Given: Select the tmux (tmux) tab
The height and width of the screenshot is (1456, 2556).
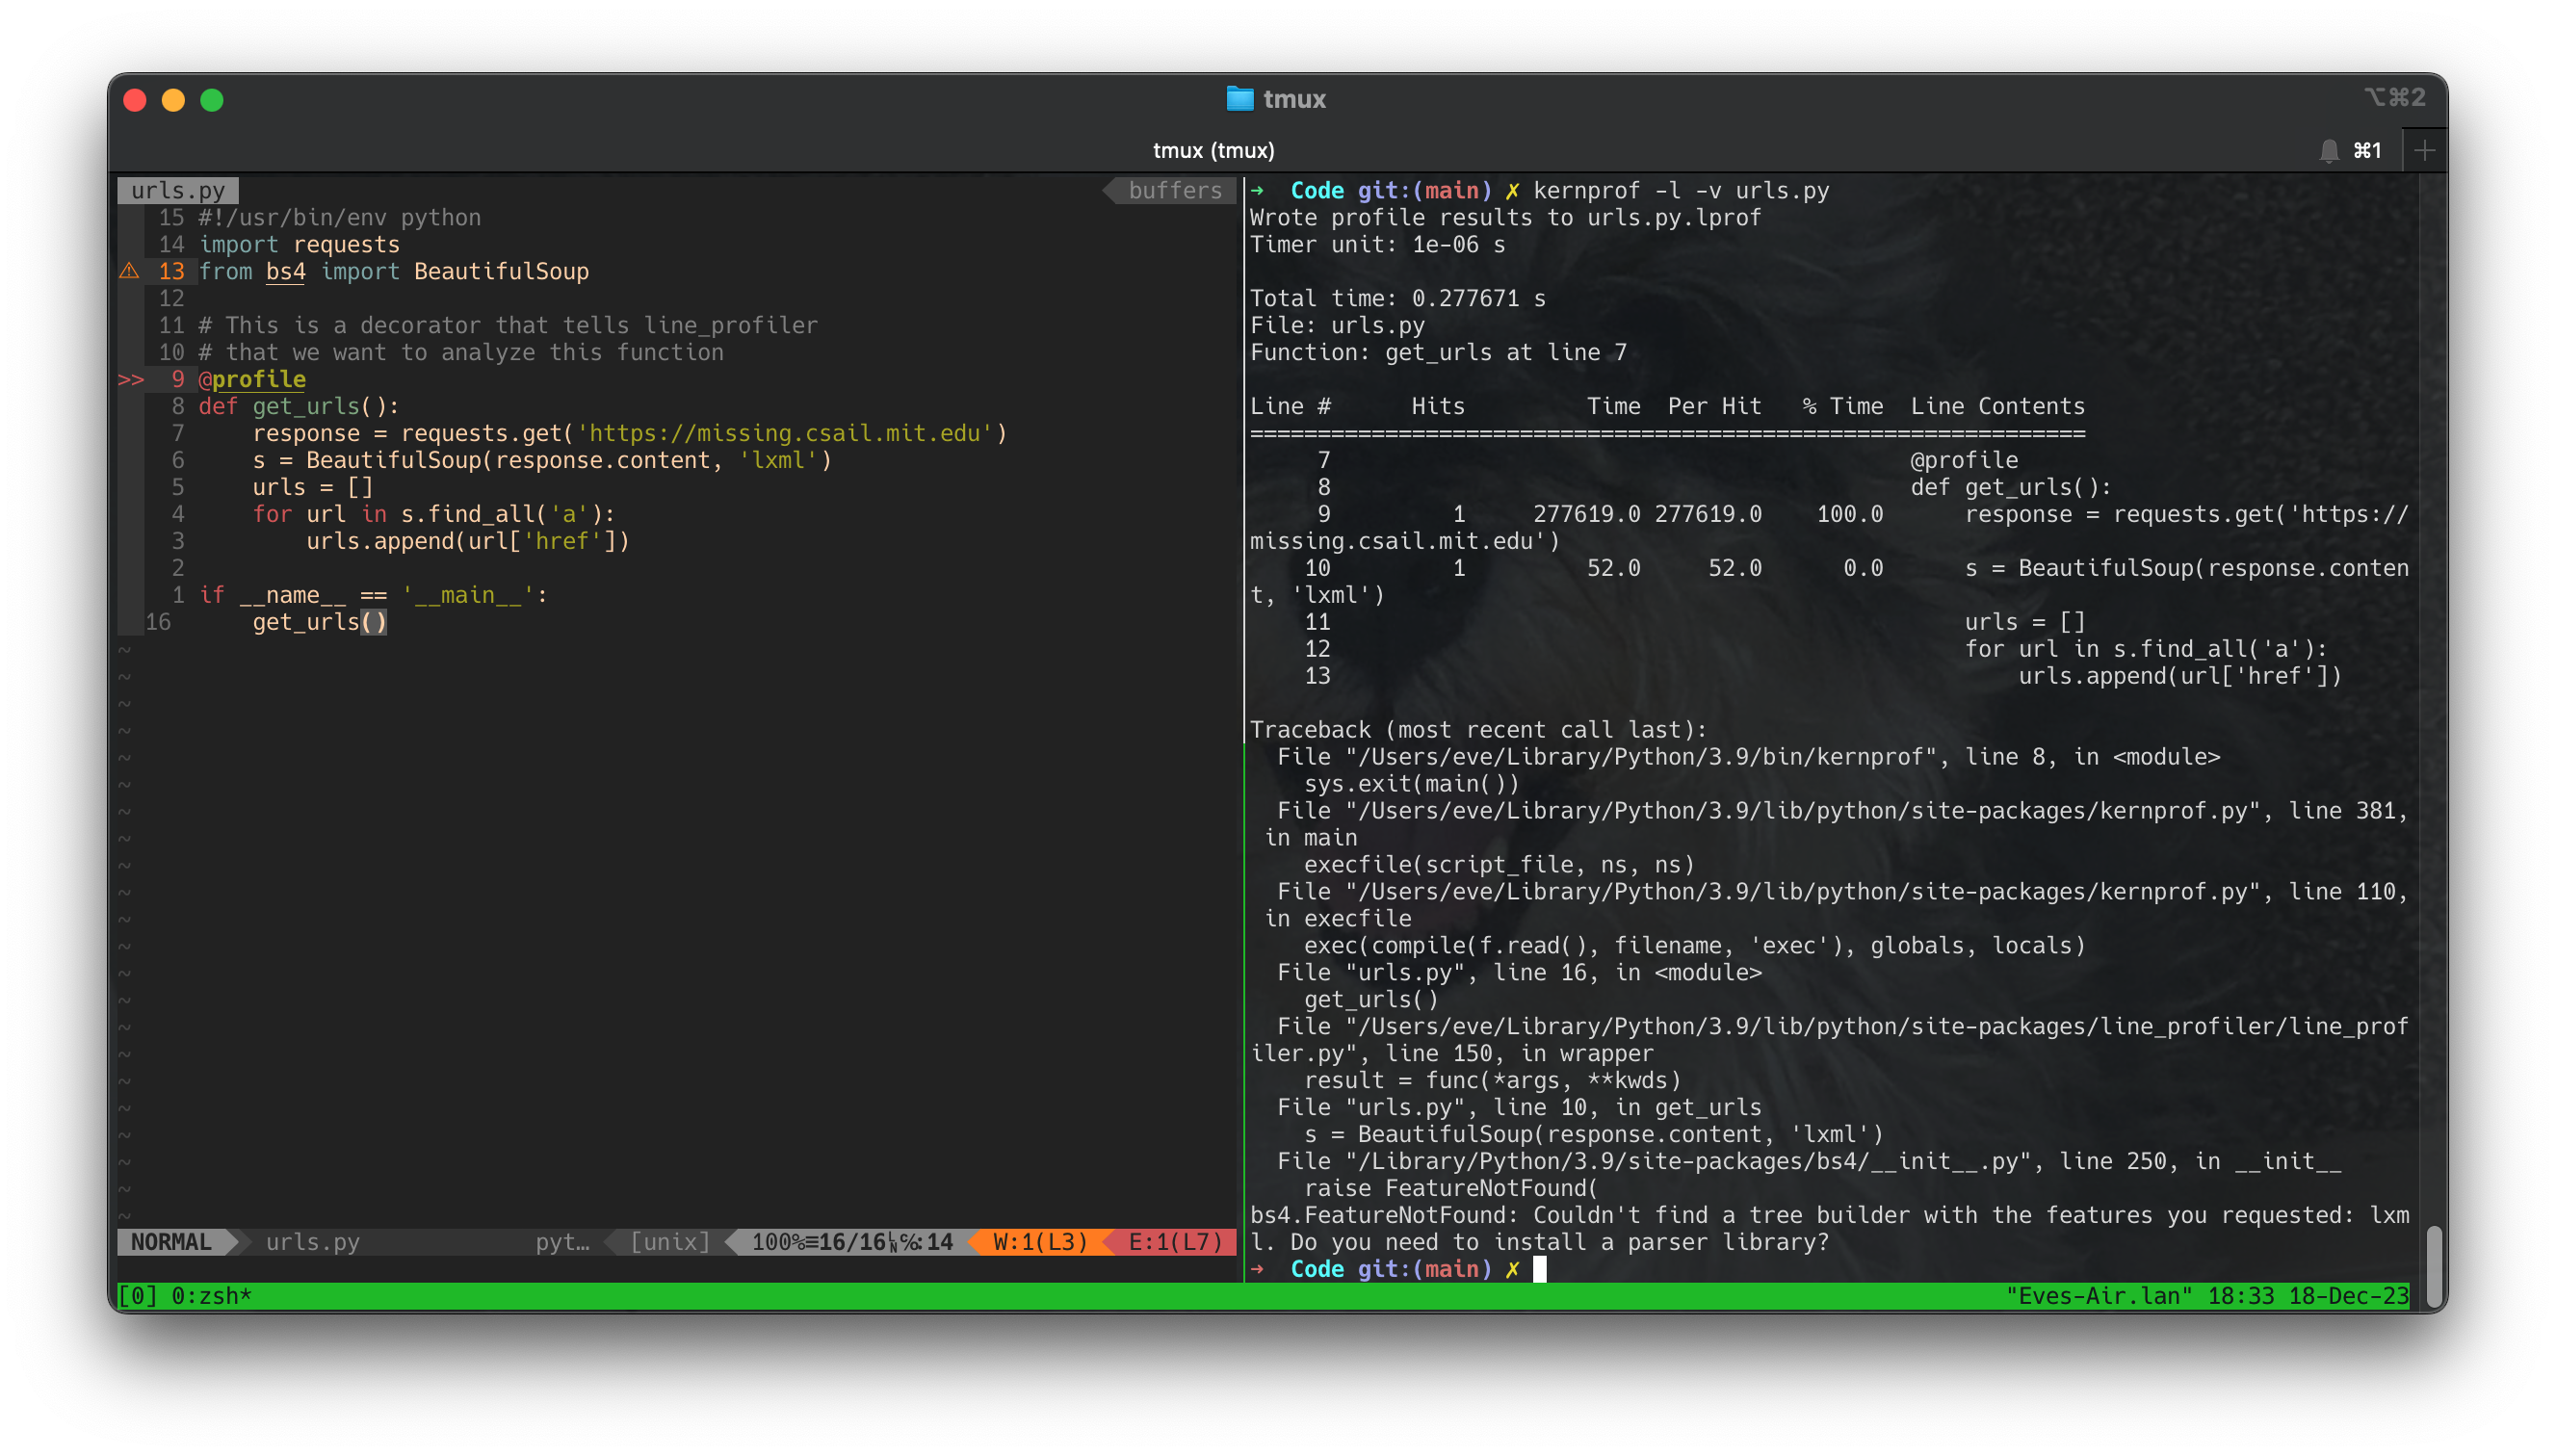Looking at the screenshot, I should pos(1213,150).
